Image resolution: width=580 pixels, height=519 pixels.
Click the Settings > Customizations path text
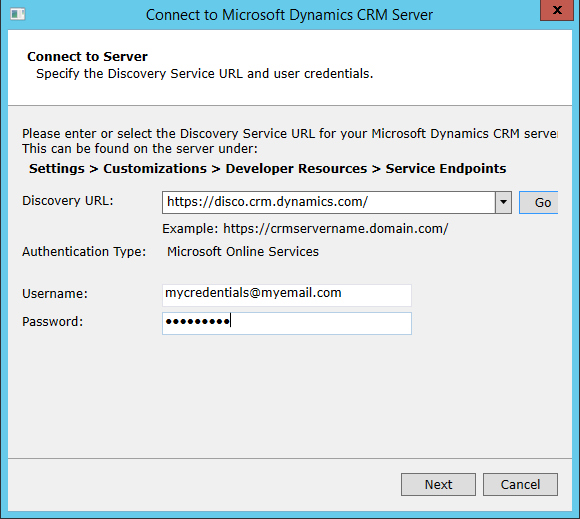[267, 169]
